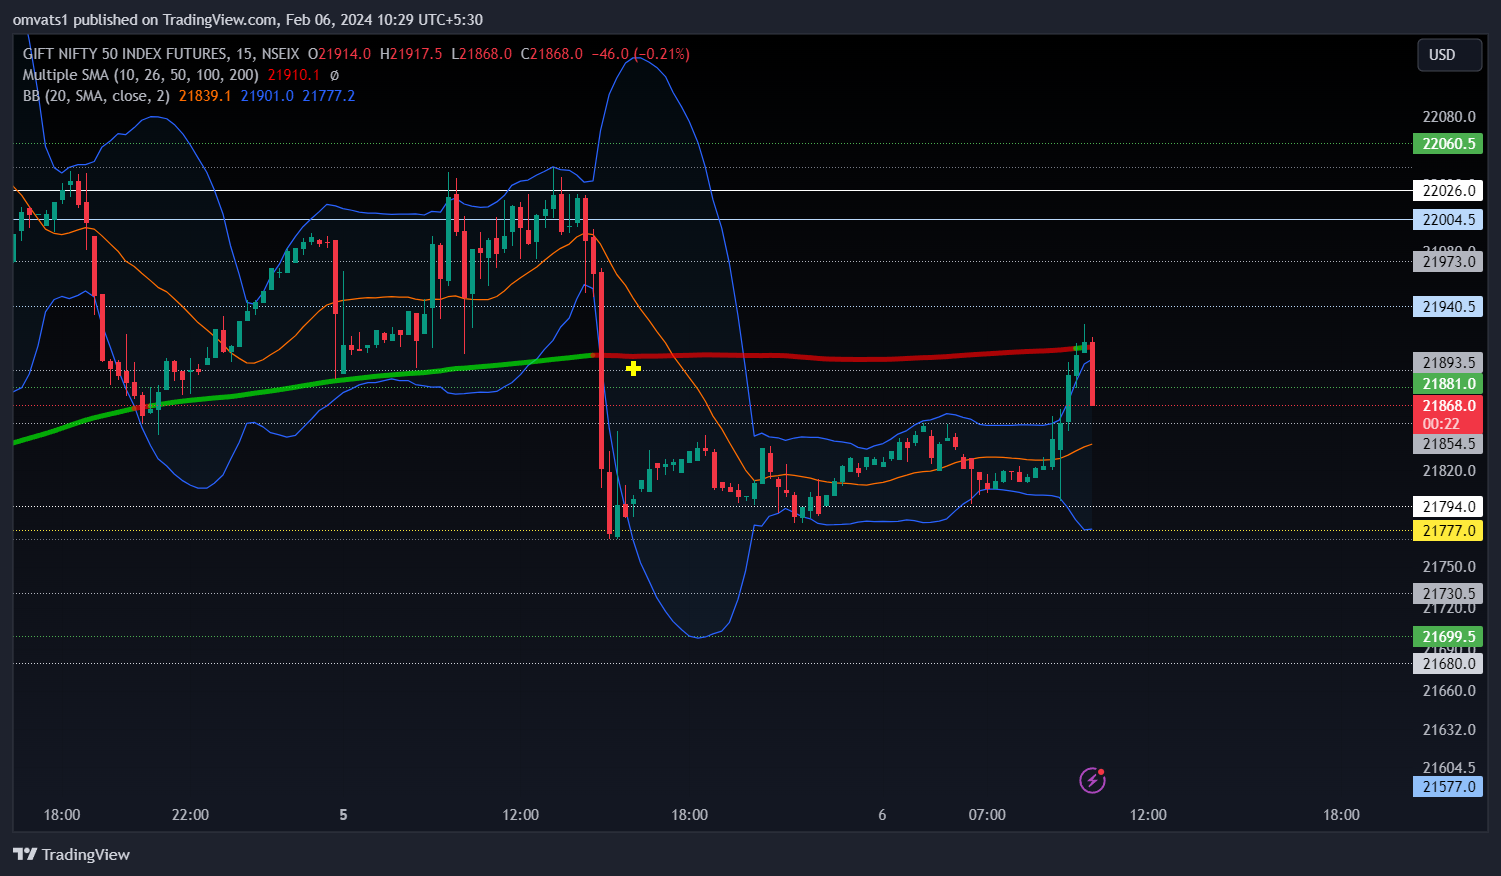Click the purple lightning bolt icon
Image resolution: width=1501 pixels, height=876 pixels.
(1092, 780)
